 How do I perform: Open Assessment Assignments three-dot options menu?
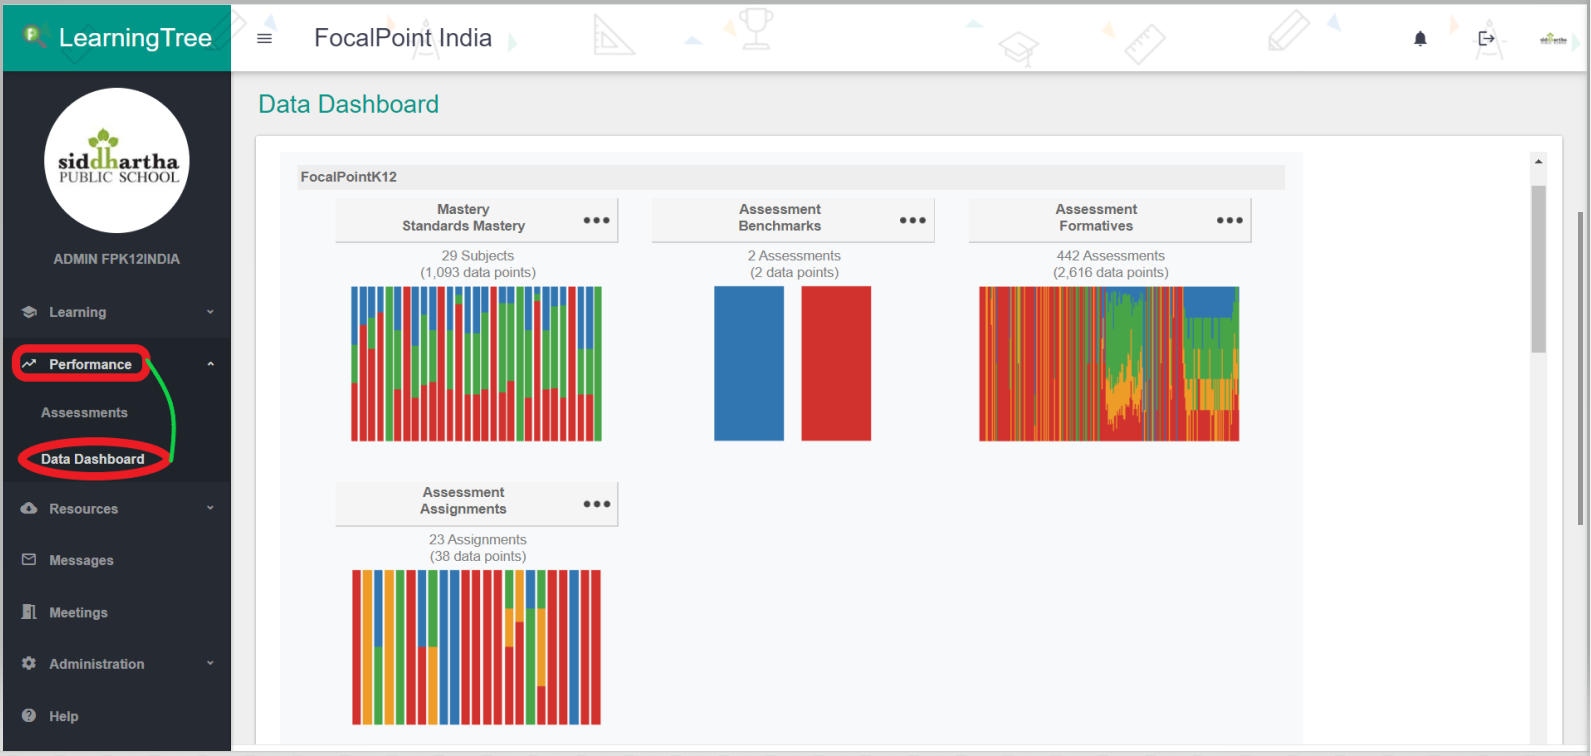(x=596, y=504)
